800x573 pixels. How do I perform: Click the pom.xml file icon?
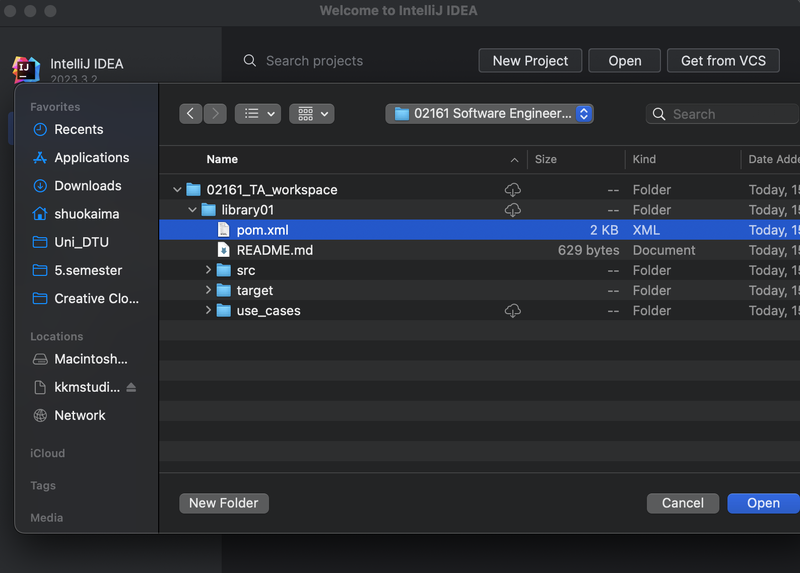pyautogui.click(x=223, y=230)
